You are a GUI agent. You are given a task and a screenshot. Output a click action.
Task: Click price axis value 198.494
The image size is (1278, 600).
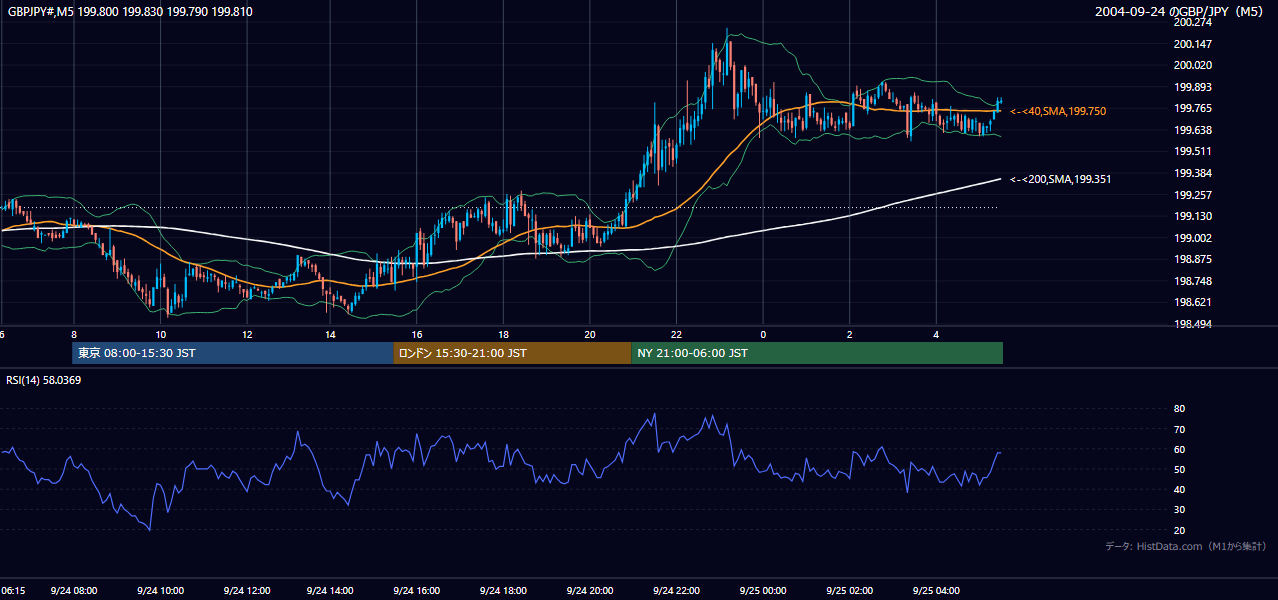[1193, 324]
